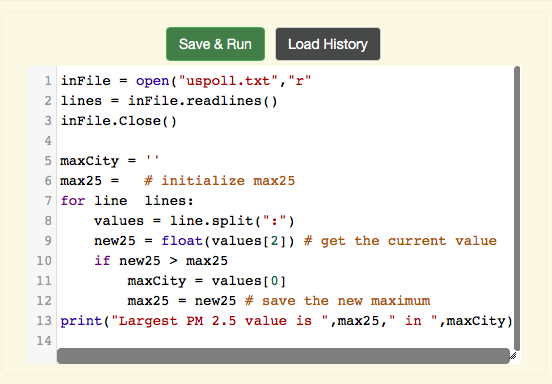Viewport: 552px width, 384px height.
Task: Click 'new25 = float(values[2])' code
Action: coord(194,241)
